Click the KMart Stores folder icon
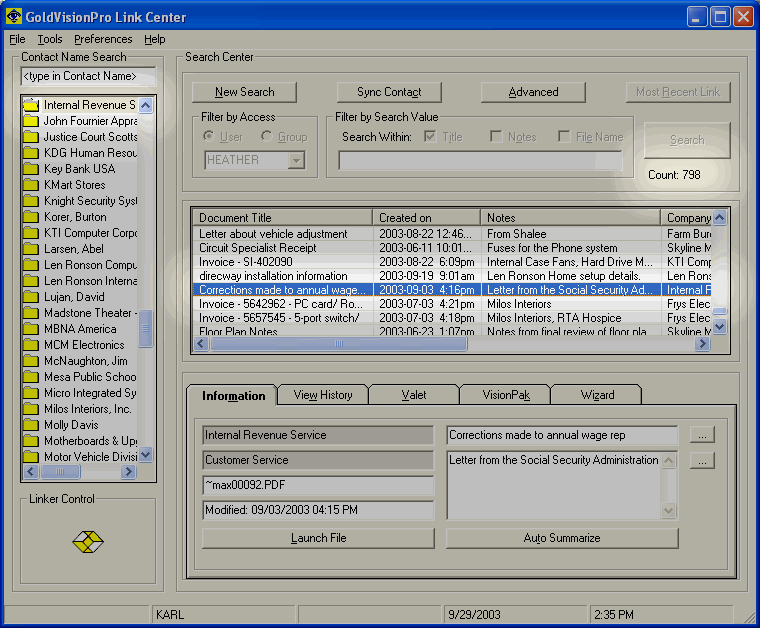The height and width of the screenshot is (628, 760). [31, 185]
